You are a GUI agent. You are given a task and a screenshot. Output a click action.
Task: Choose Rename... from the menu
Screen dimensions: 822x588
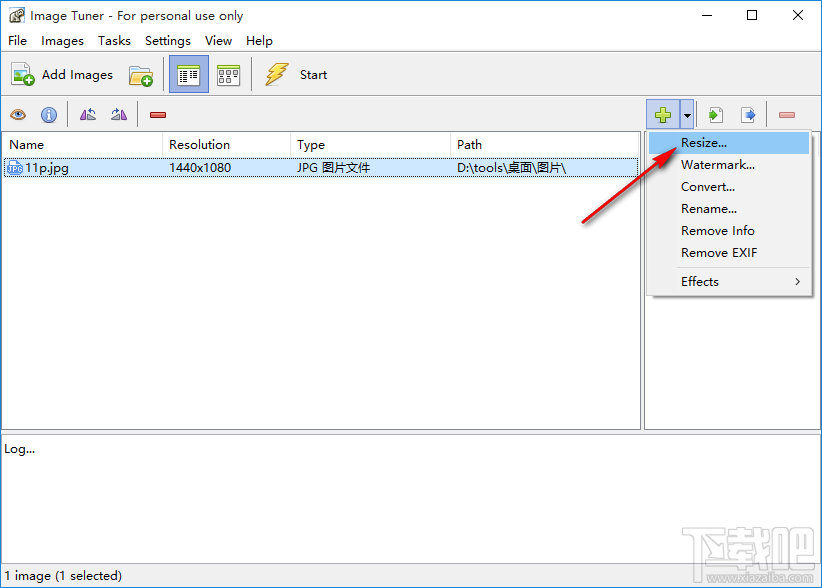(x=729, y=209)
